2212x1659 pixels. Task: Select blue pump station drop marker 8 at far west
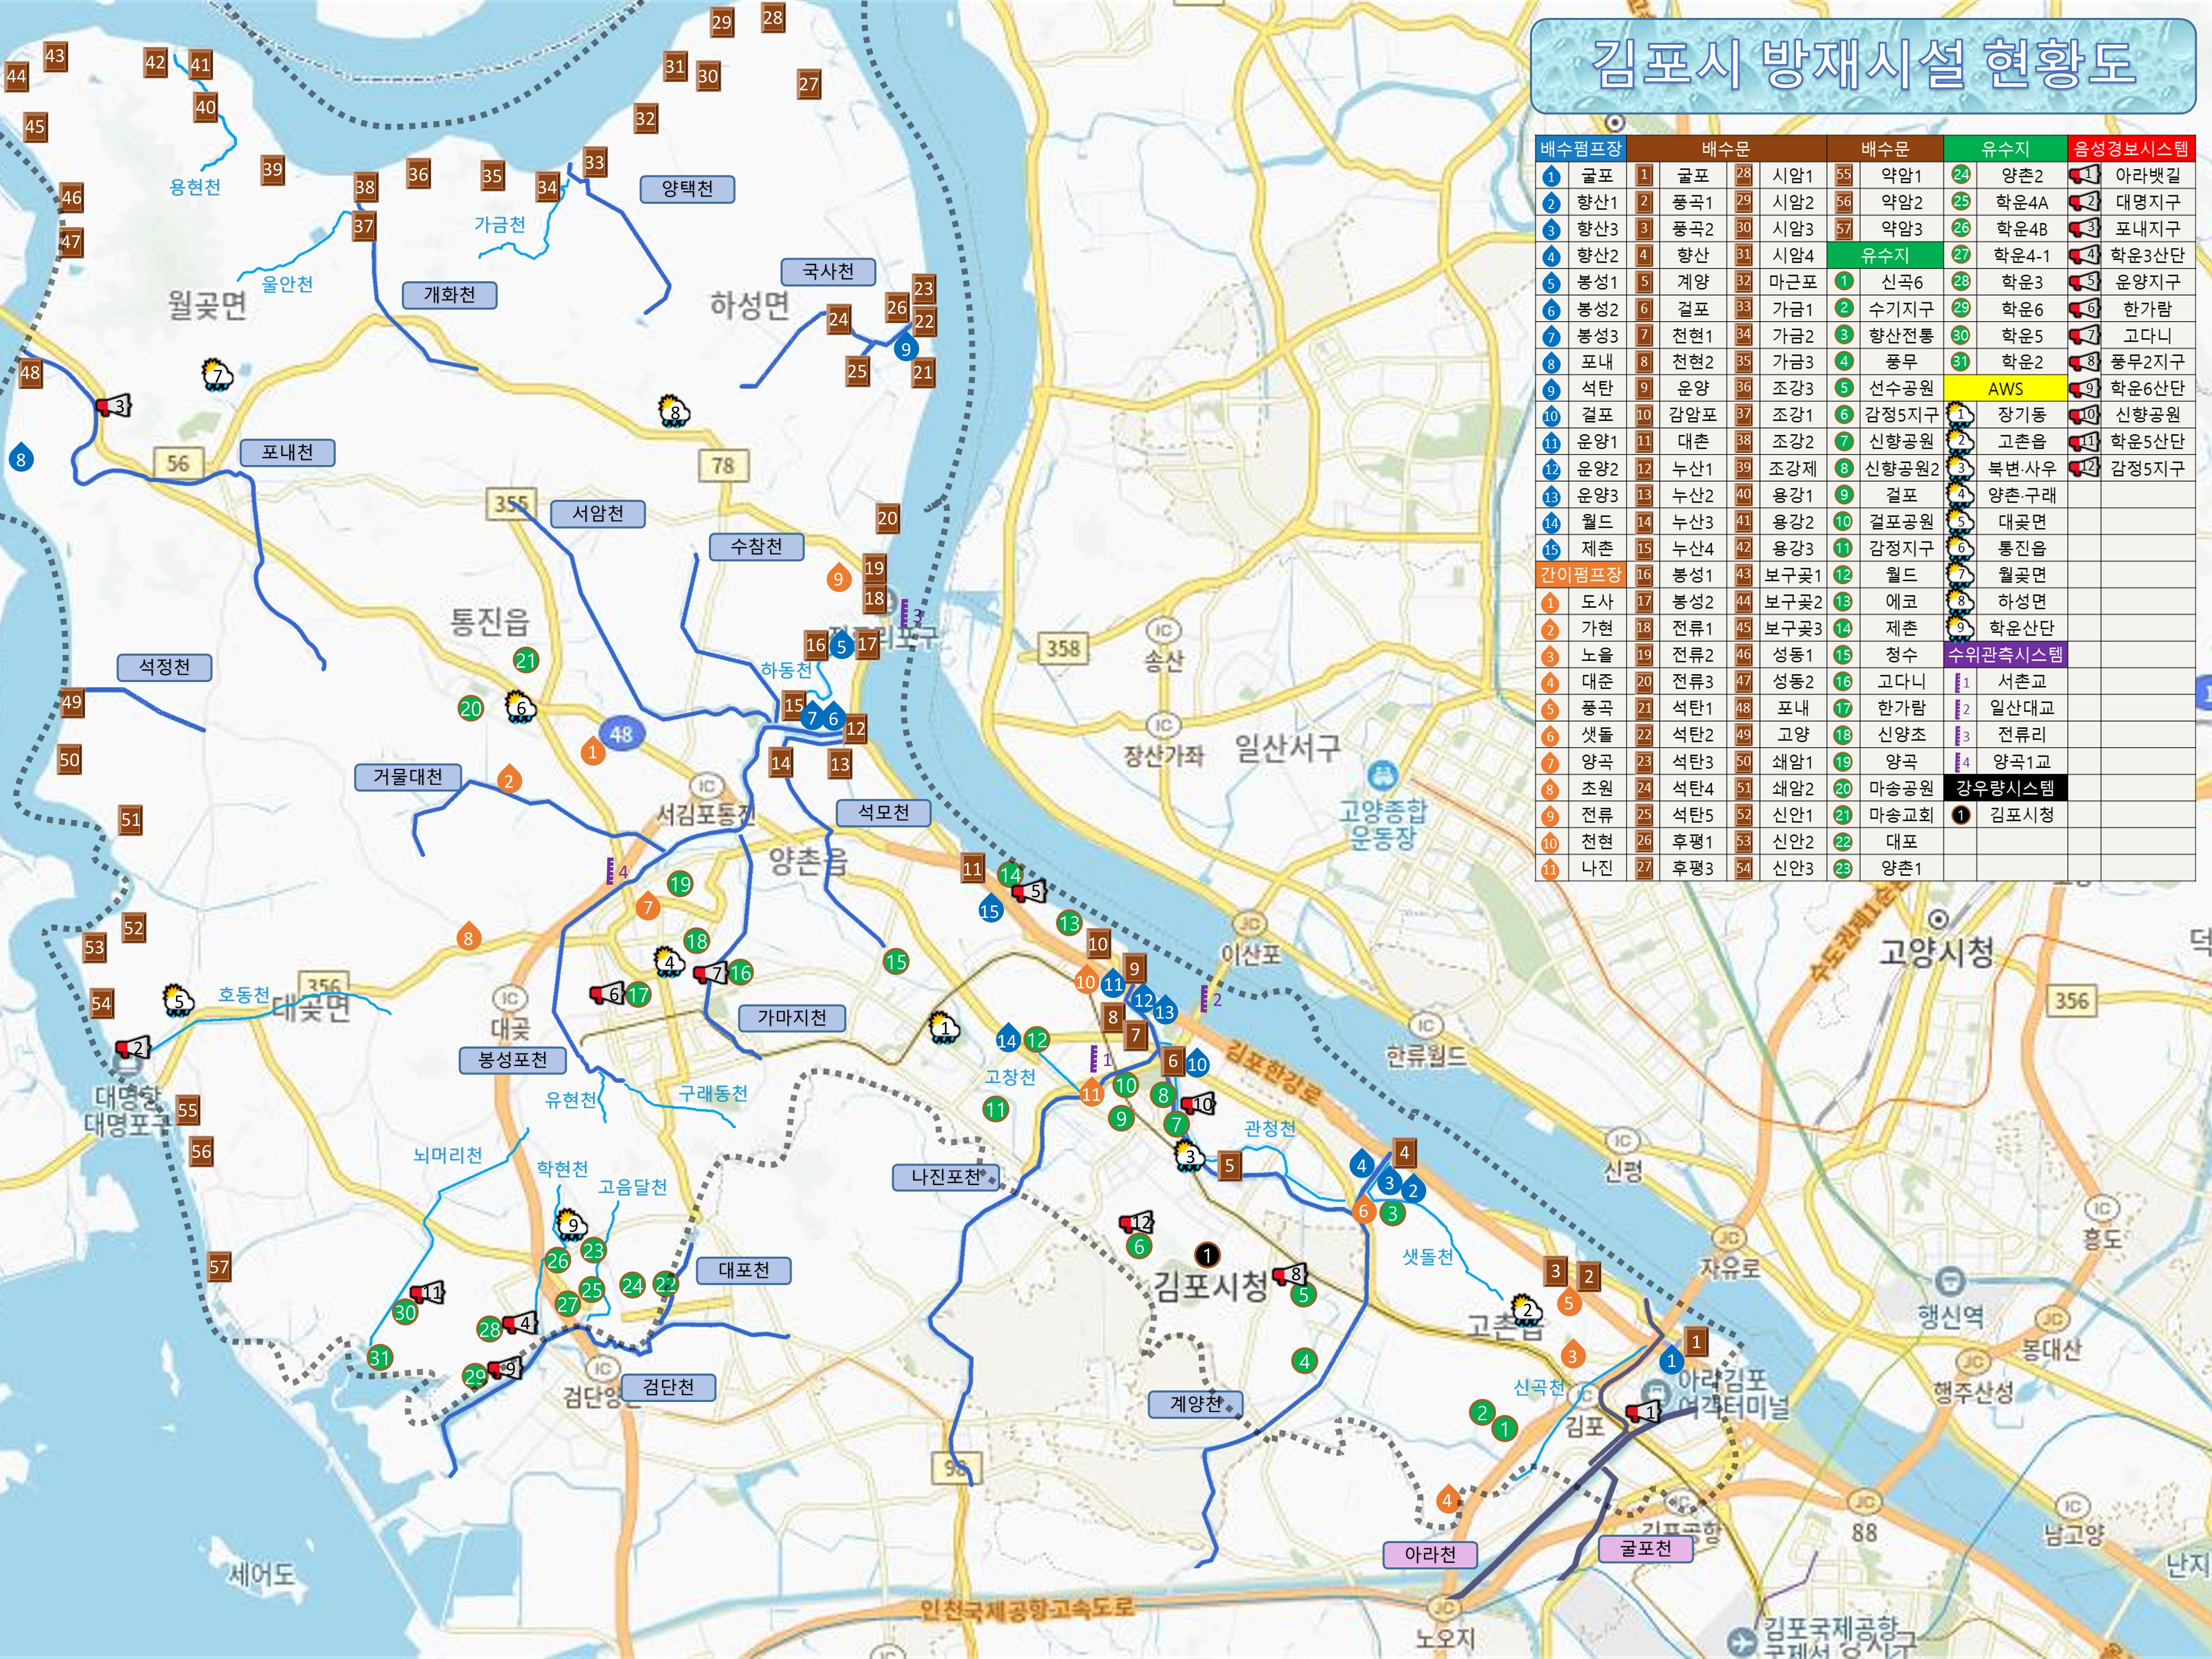[20, 459]
